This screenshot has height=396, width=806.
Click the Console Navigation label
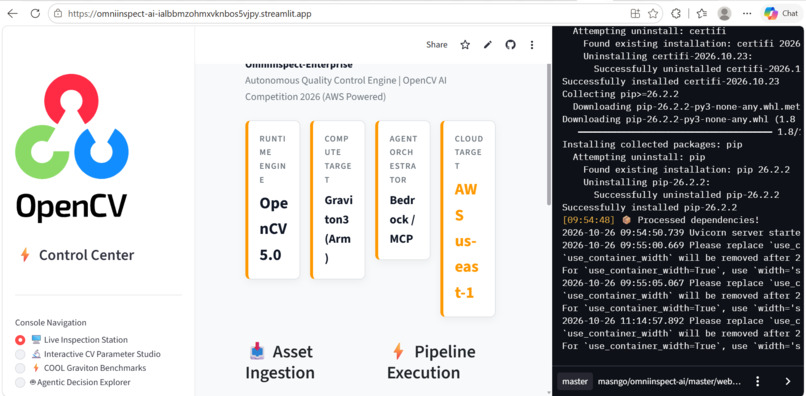(x=50, y=322)
